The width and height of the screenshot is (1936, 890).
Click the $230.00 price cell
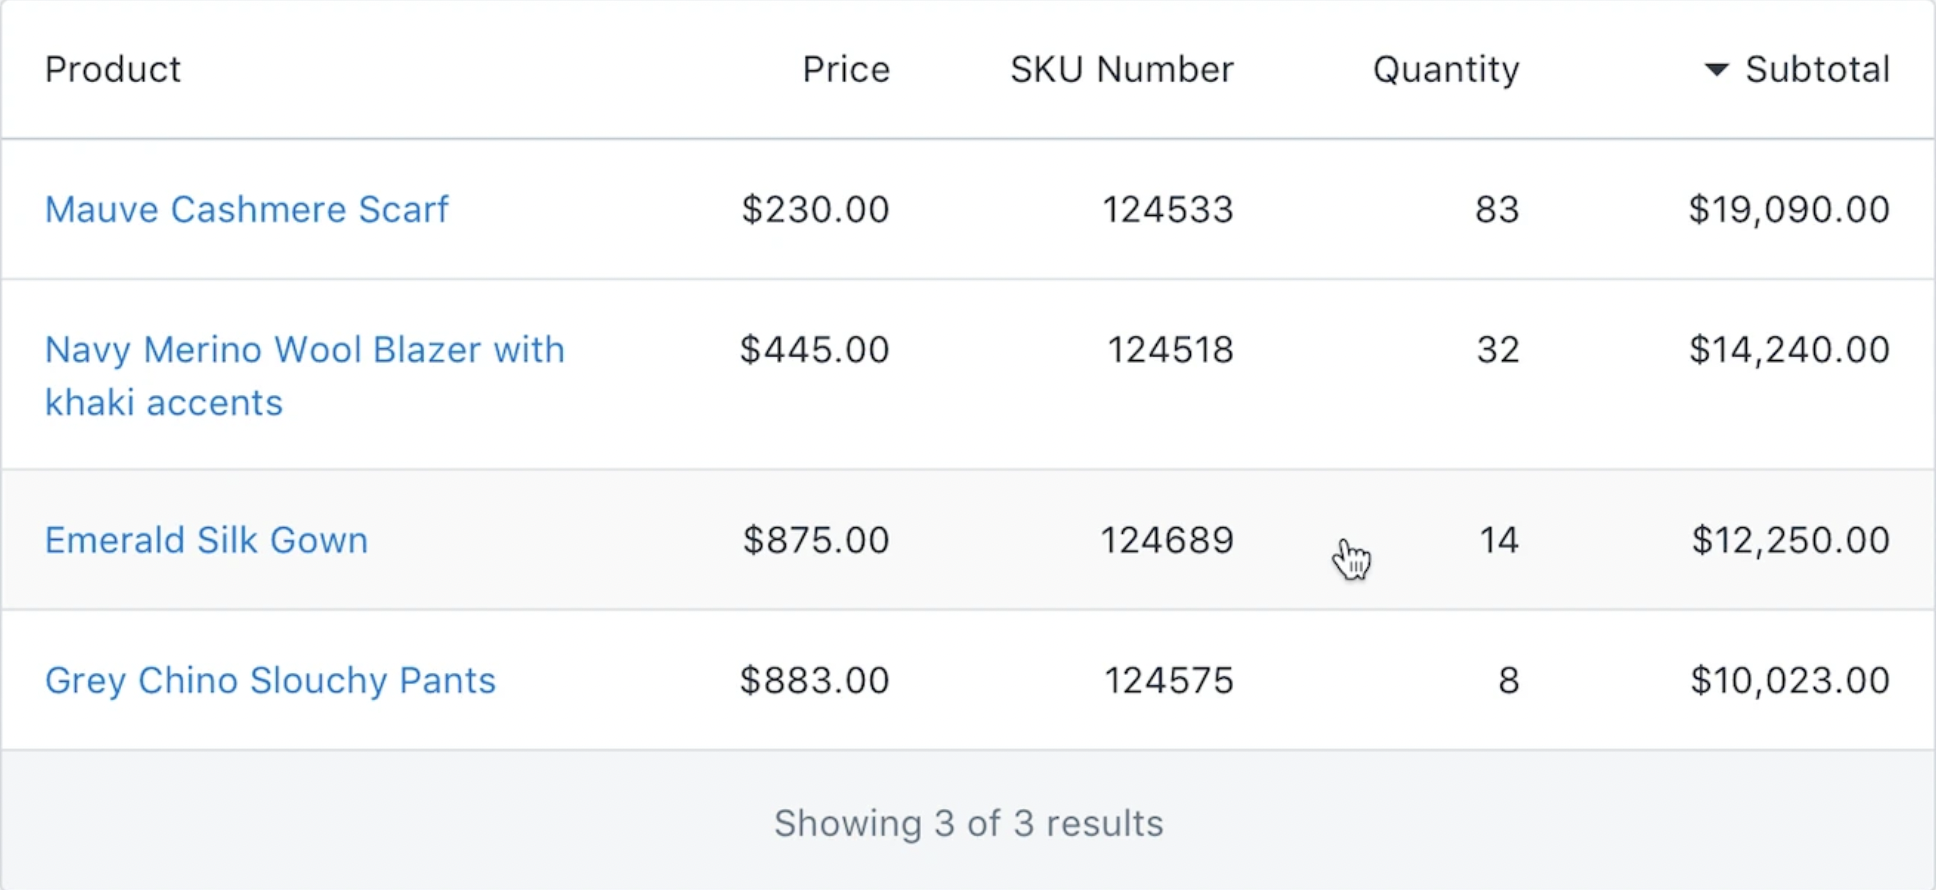click(x=815, y=210)
